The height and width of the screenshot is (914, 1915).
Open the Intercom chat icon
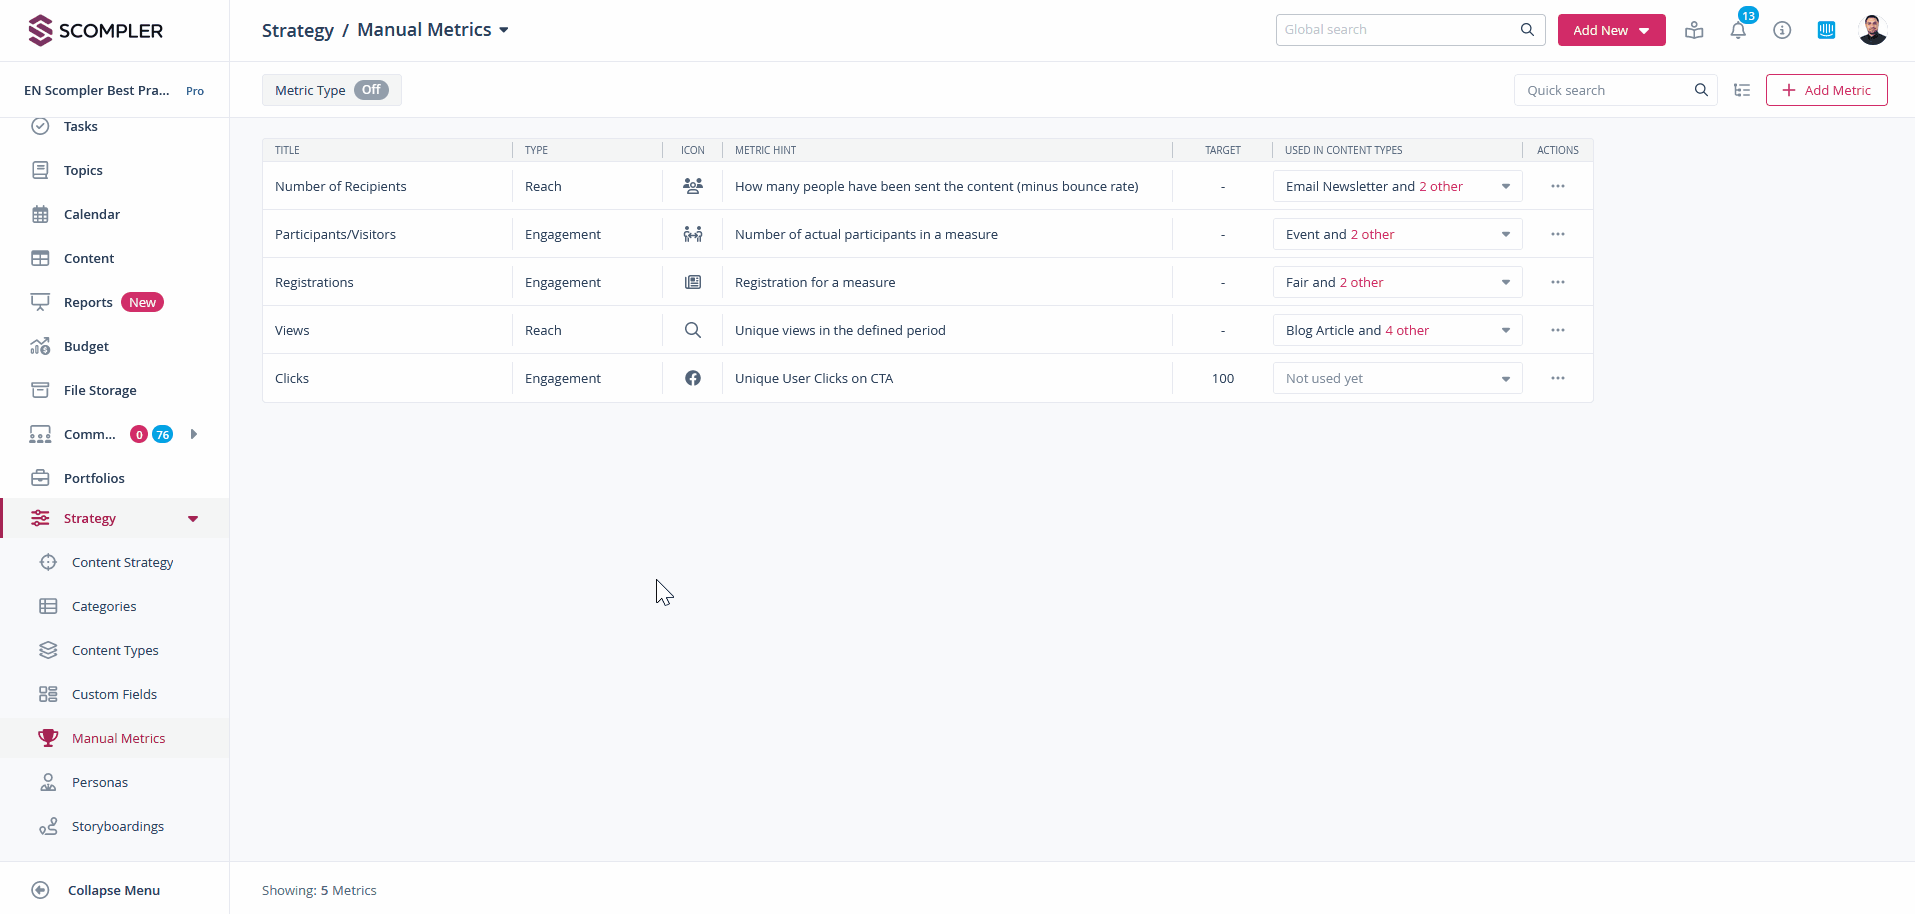point(1826,30)
